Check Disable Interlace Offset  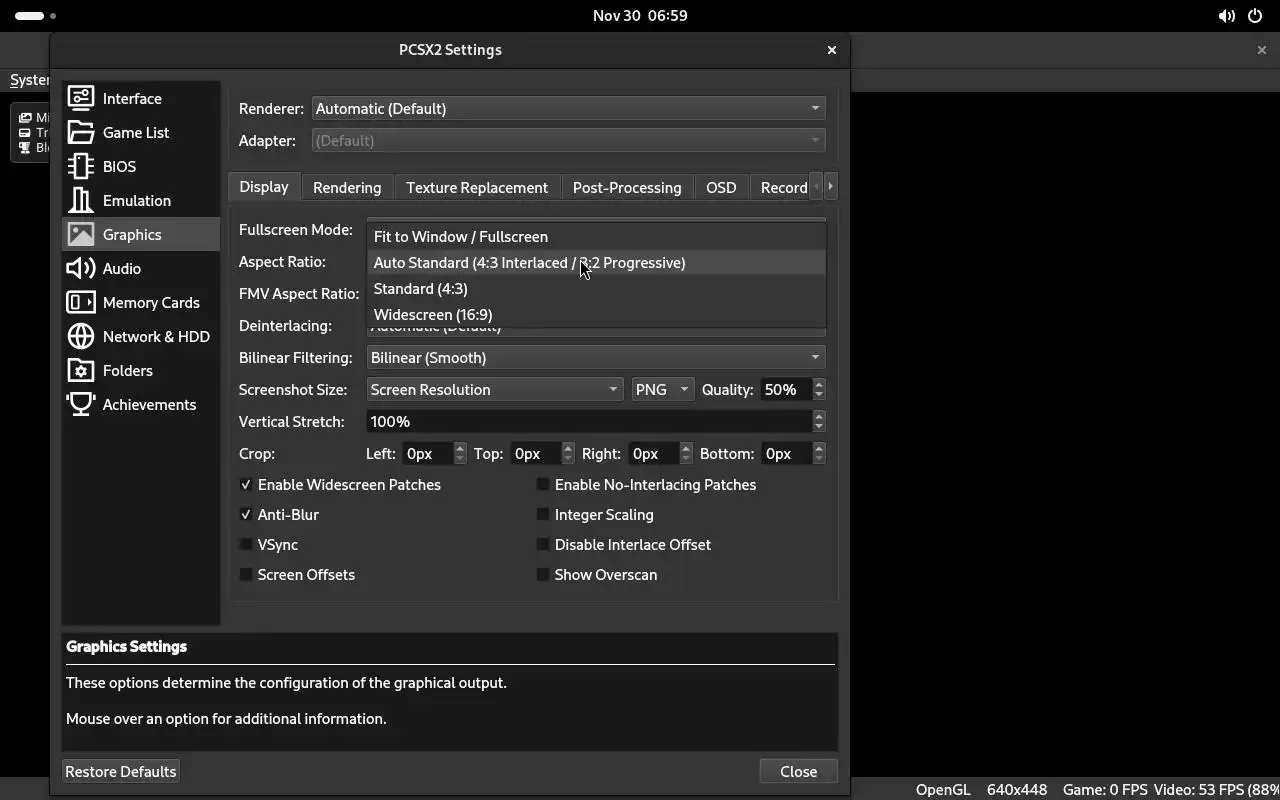pyautogui.click(x=543, y=544)
